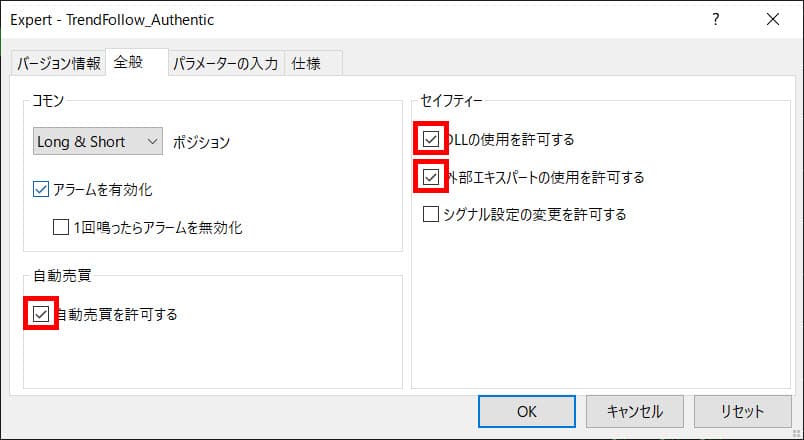Open the パラメーターの入力 tab
The height and width of the screenshot is (440, 804).
point(225,64)
